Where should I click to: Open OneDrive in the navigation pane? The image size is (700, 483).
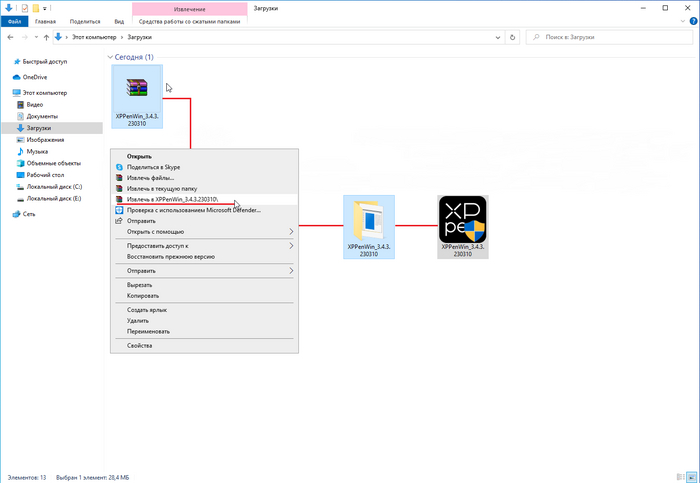click(35, 77)
